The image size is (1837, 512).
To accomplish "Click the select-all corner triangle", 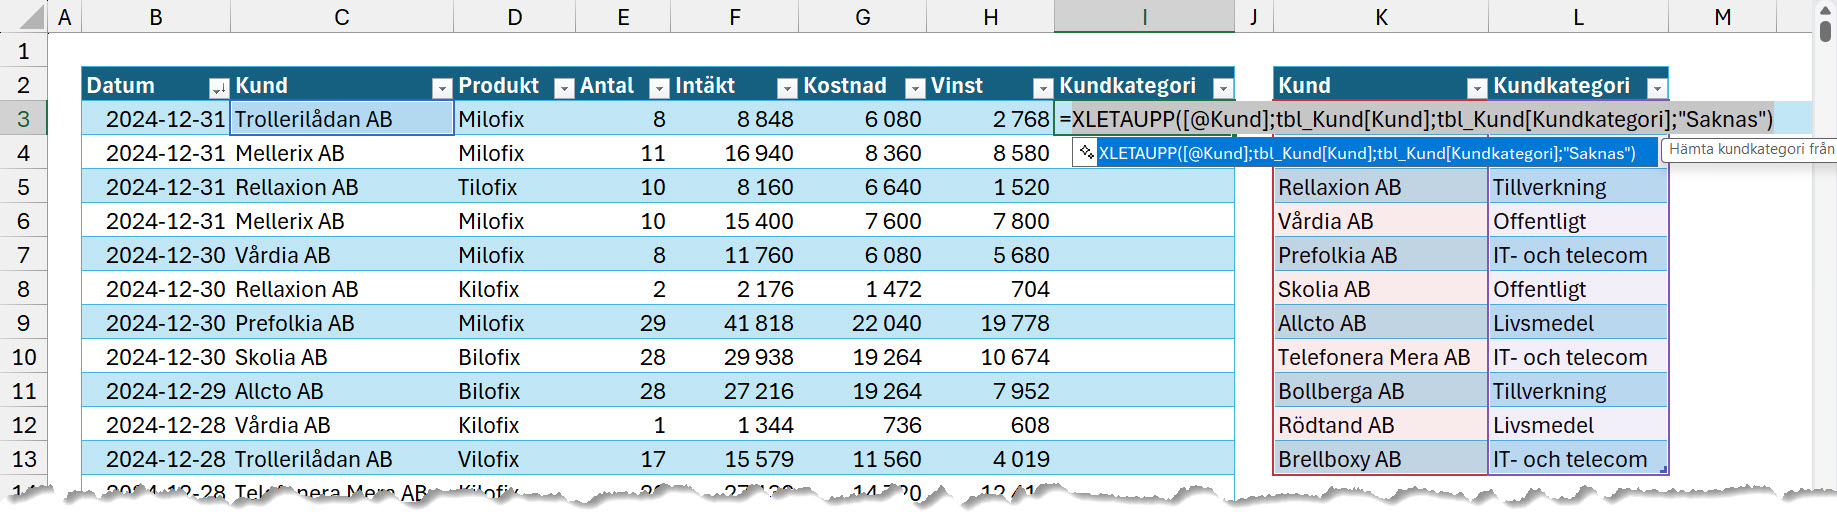I will click(x=33, y=17).
